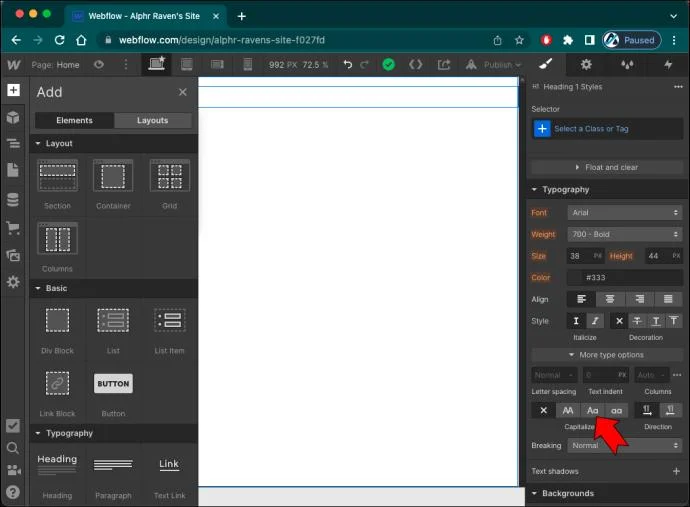Open the Breaking dropdown showing Normal

click(624, 445)
